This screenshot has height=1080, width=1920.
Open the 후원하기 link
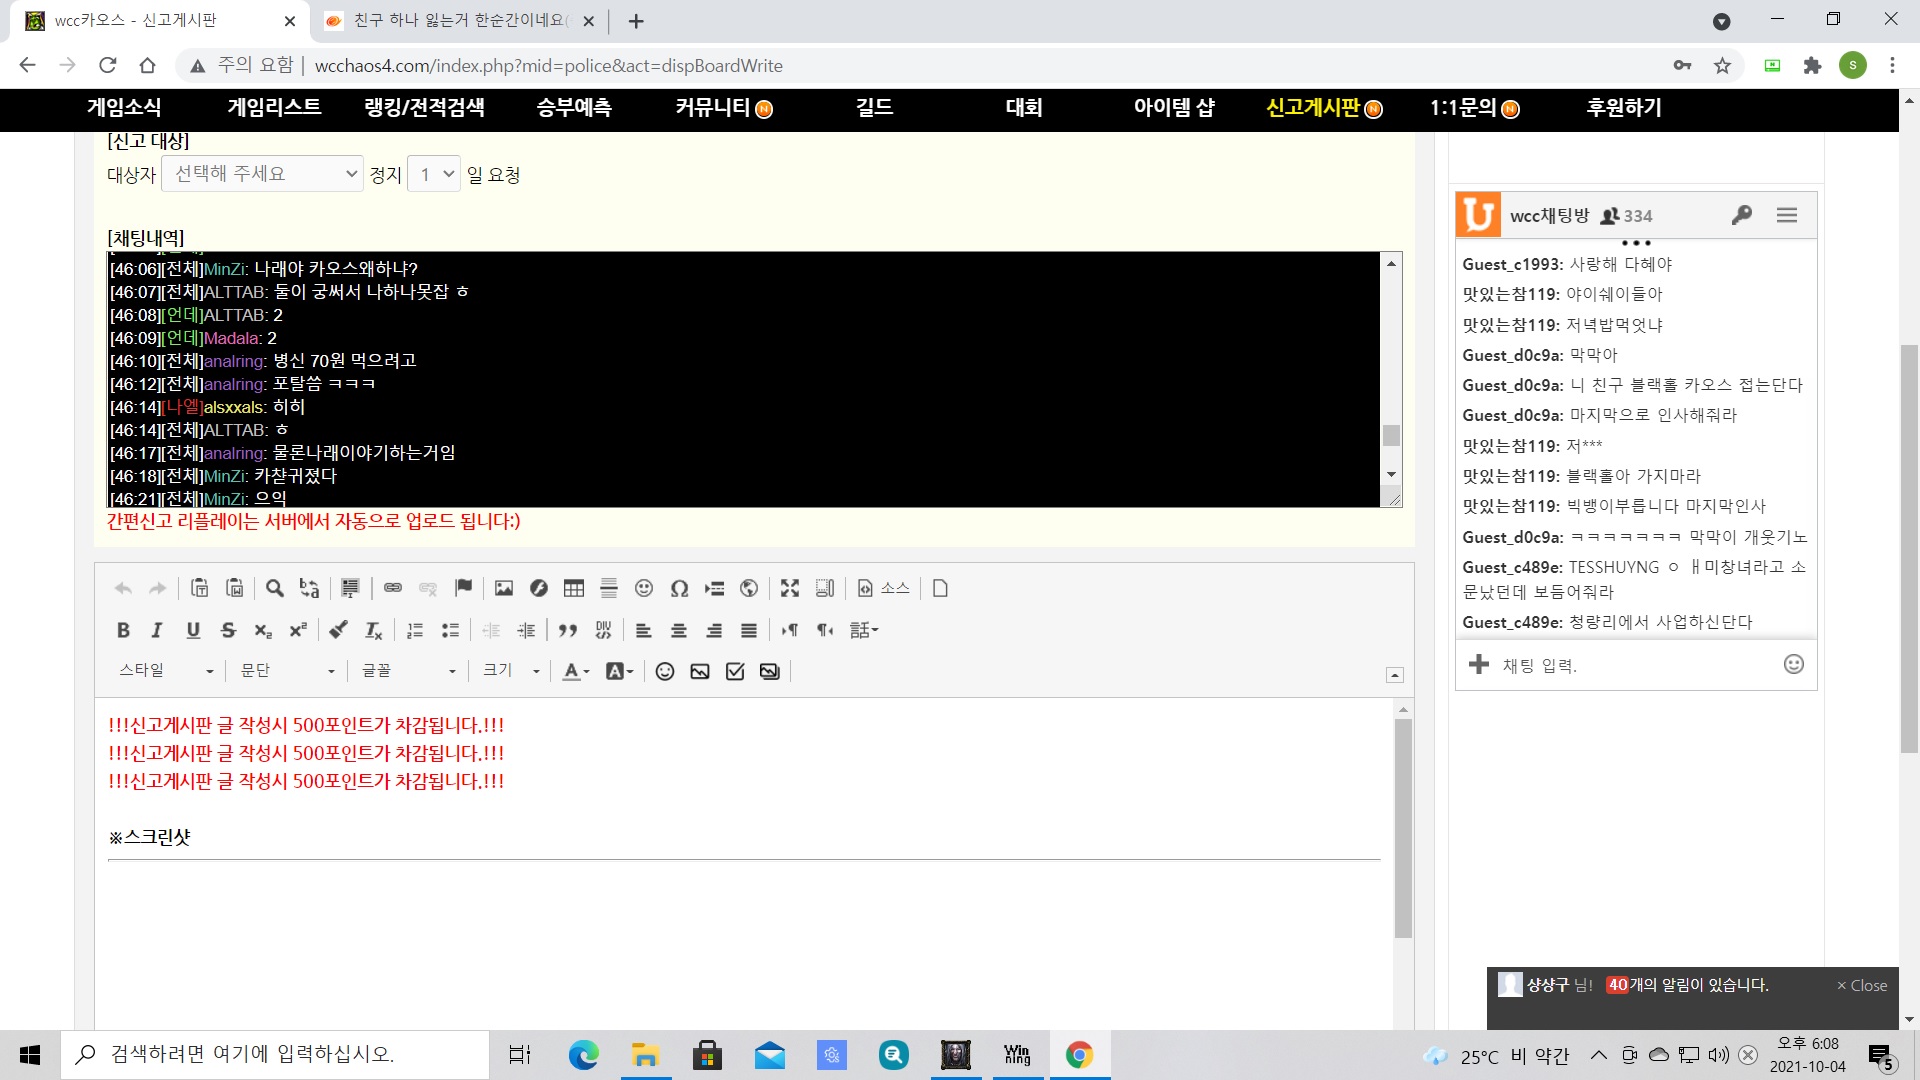point(1624,108)
